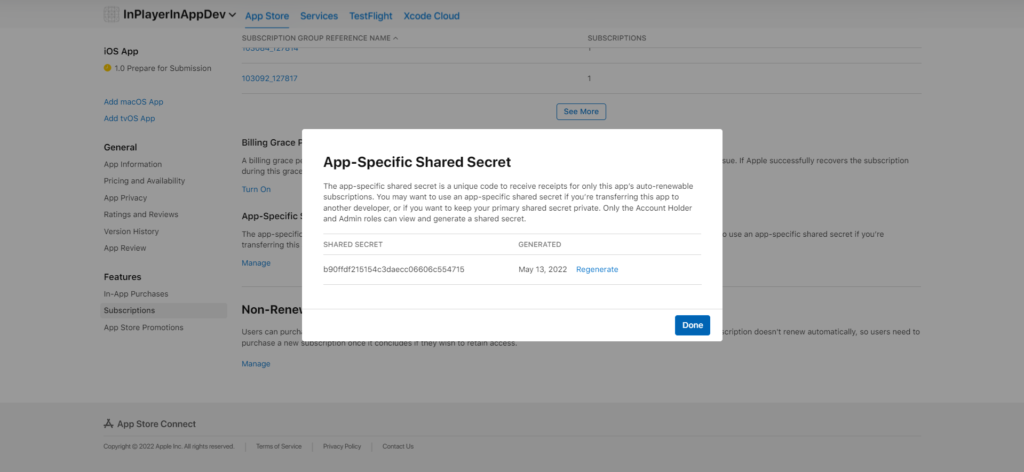The width and height of the screenshot is (1024, 472).
Task: Click the yellow status dot beside 1.0
Action: [107, 67]
